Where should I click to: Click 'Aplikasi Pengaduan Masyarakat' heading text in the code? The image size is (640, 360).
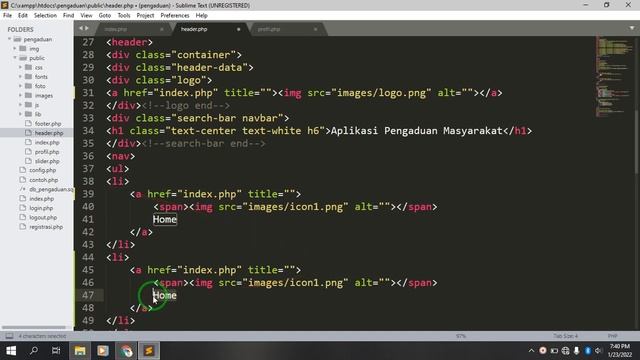pos(416,131)
